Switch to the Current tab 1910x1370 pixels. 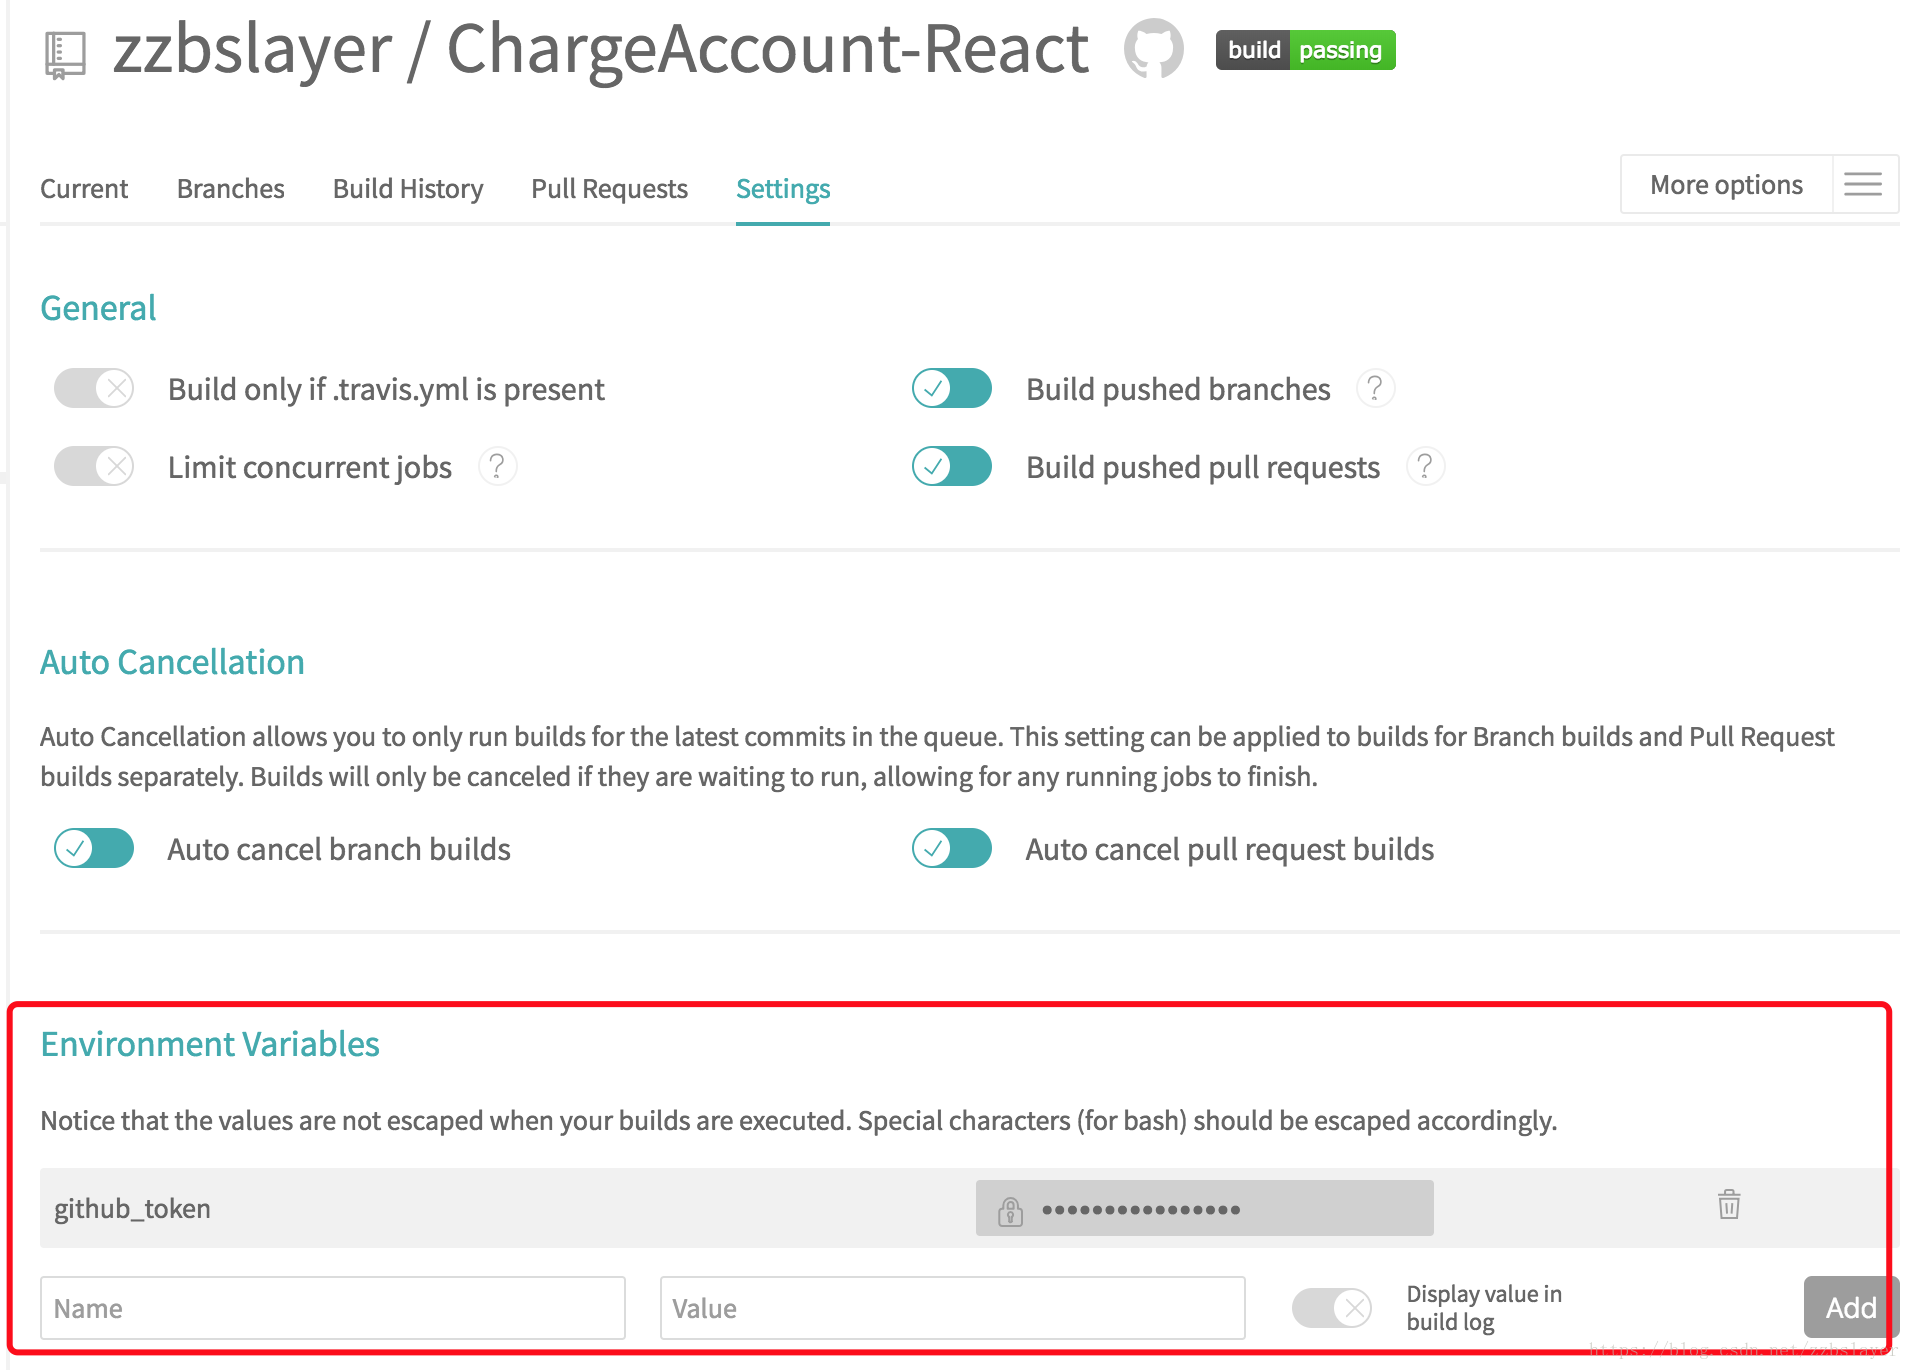(84, 188)
